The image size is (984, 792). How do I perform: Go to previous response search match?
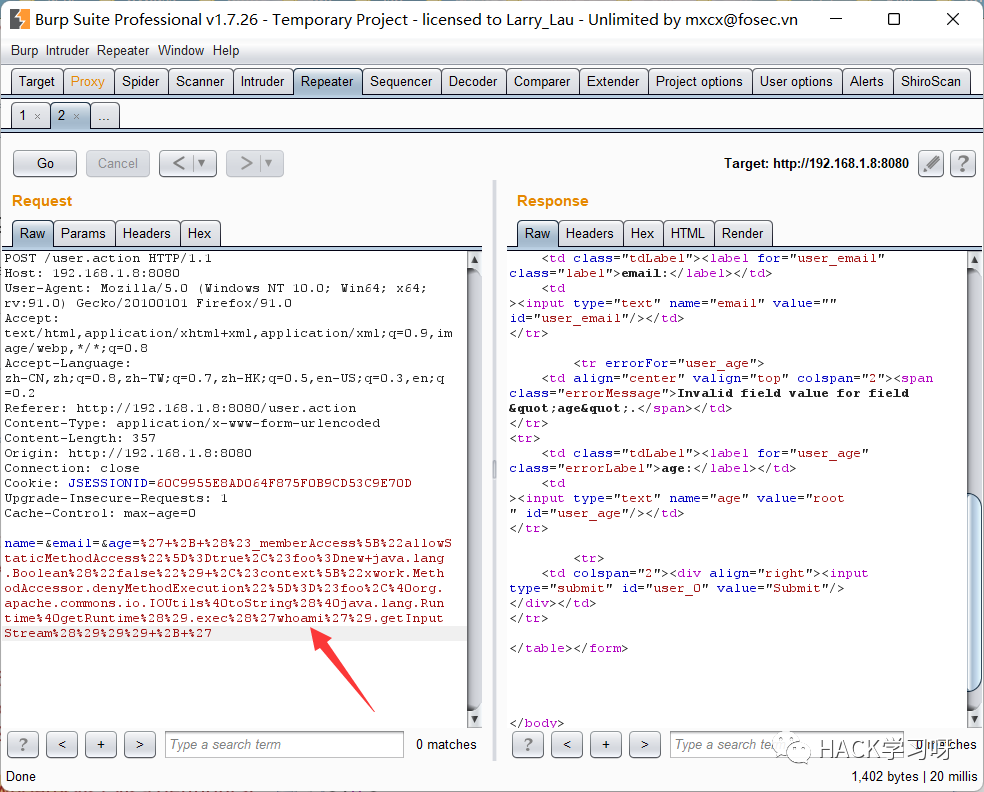567,744
